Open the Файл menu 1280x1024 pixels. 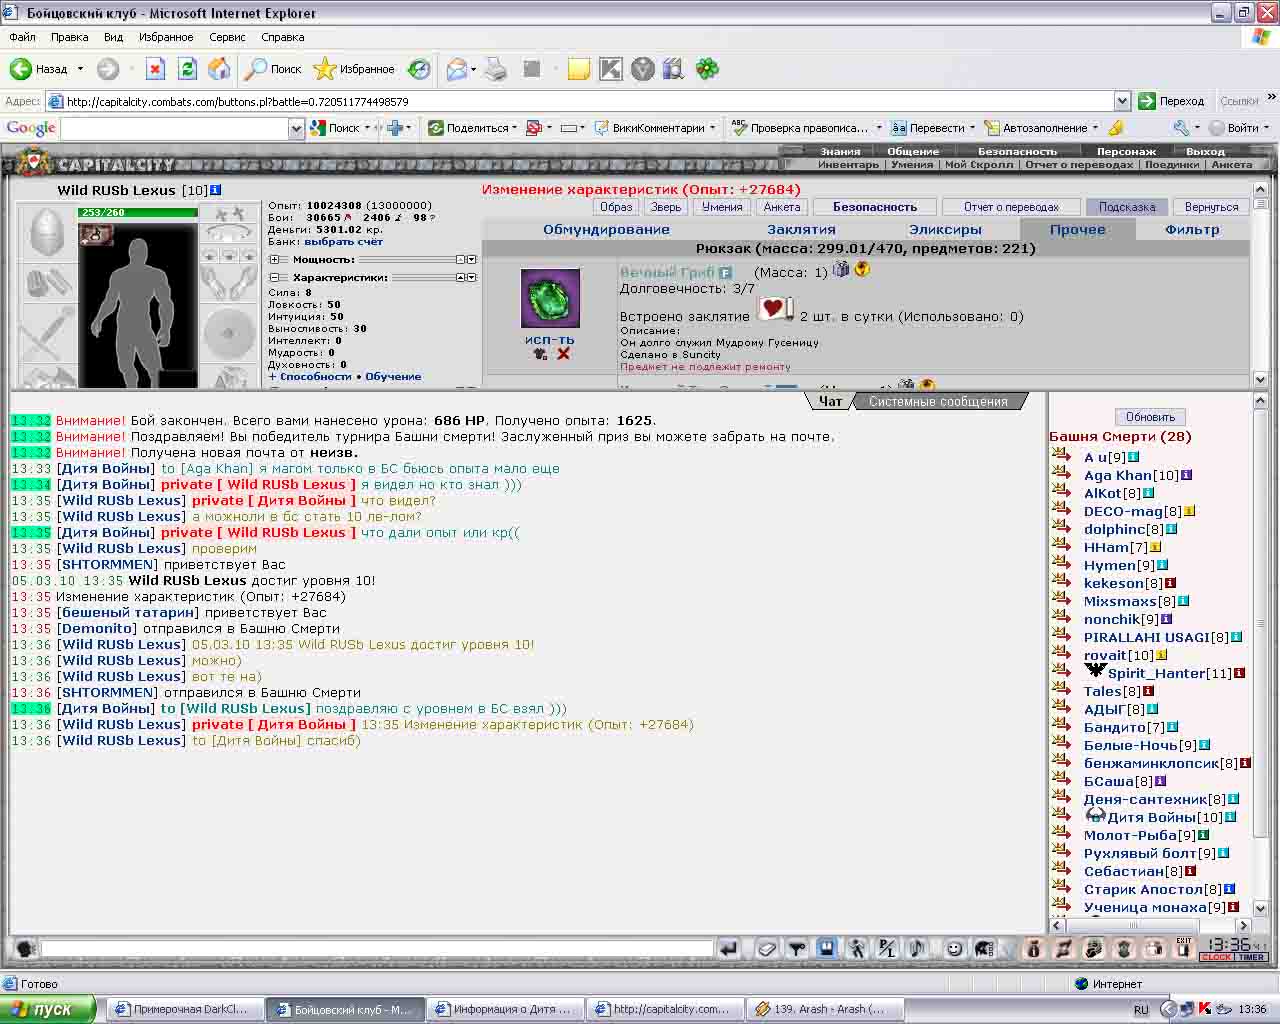pos(22,37)
